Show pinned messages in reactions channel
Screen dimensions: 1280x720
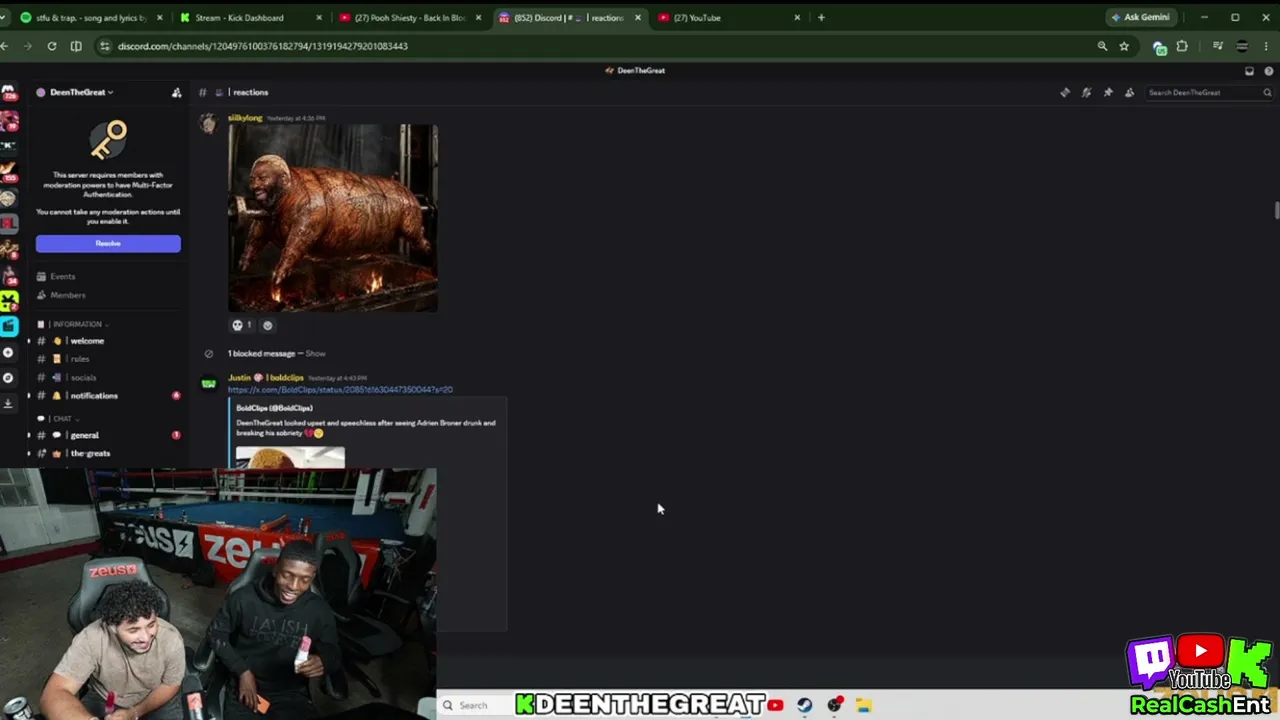click(x=1108, y=92)
